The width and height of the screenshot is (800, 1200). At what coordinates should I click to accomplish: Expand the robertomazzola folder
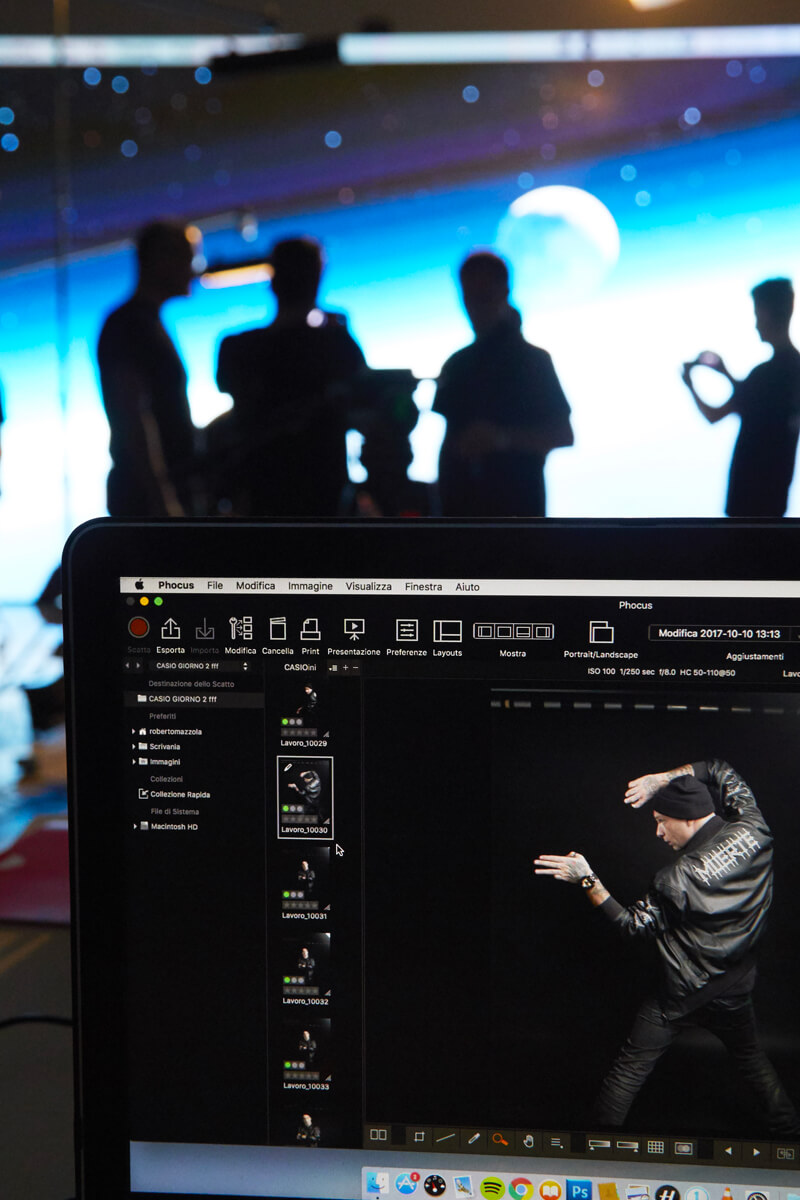[x=134, y=732]
